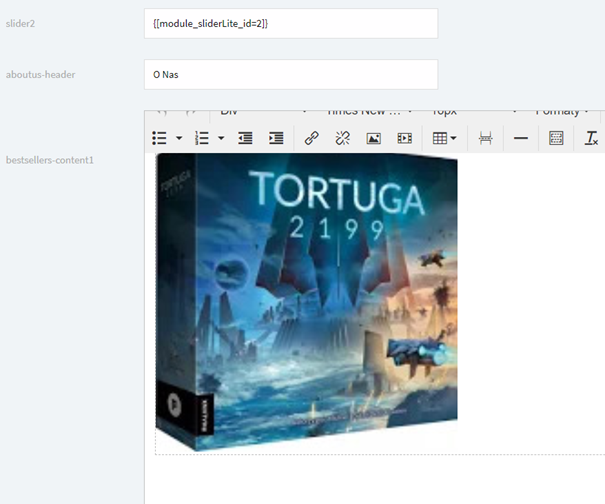Decrease indent with outdent icon
Image resolution: width=605 pixels, height=504 pixels.
click(x=245, y=138)
